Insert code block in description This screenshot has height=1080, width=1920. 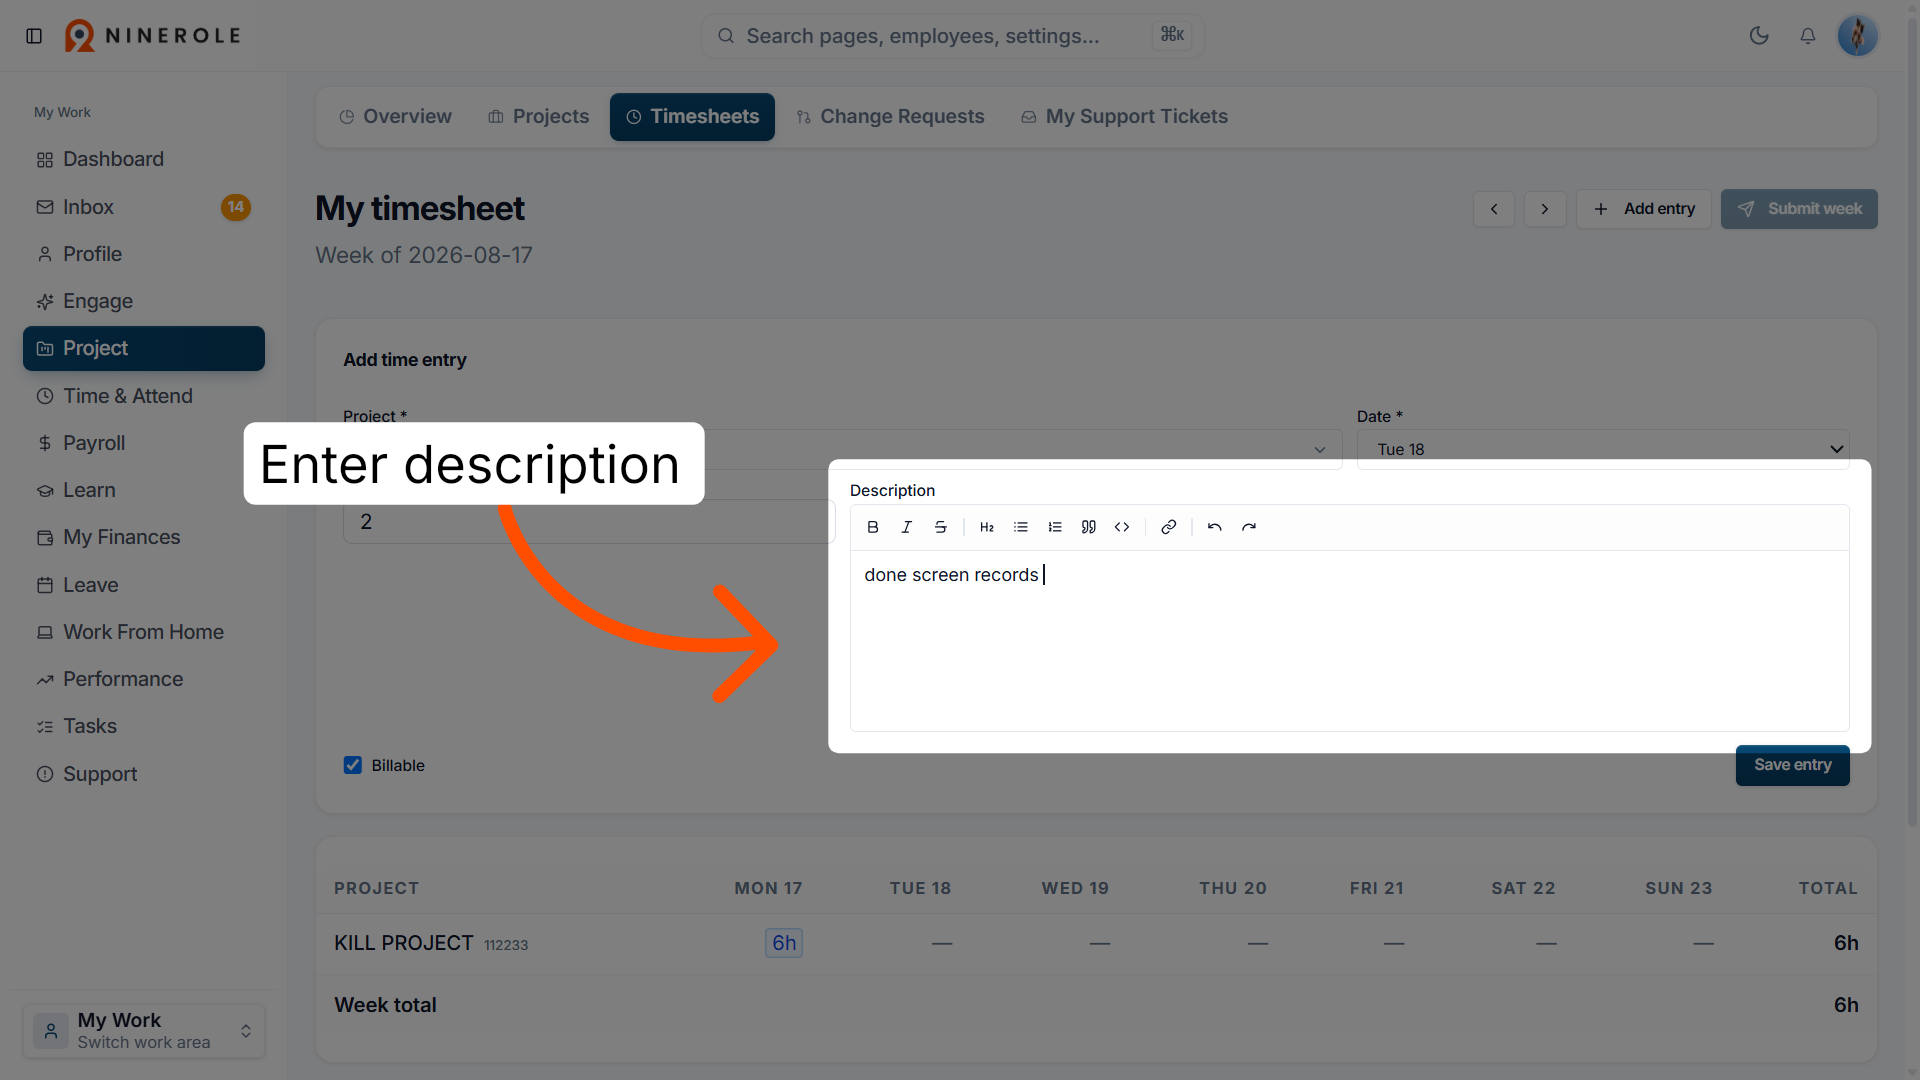(1122, 527)
